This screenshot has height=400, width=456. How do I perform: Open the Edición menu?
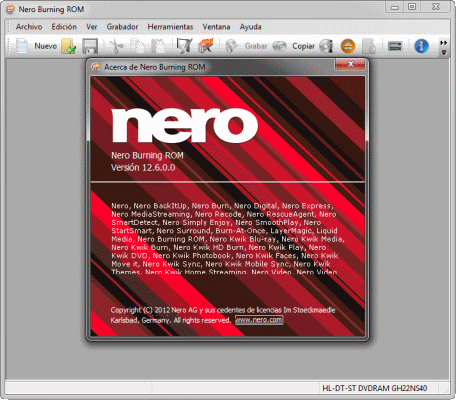[64, 27]
